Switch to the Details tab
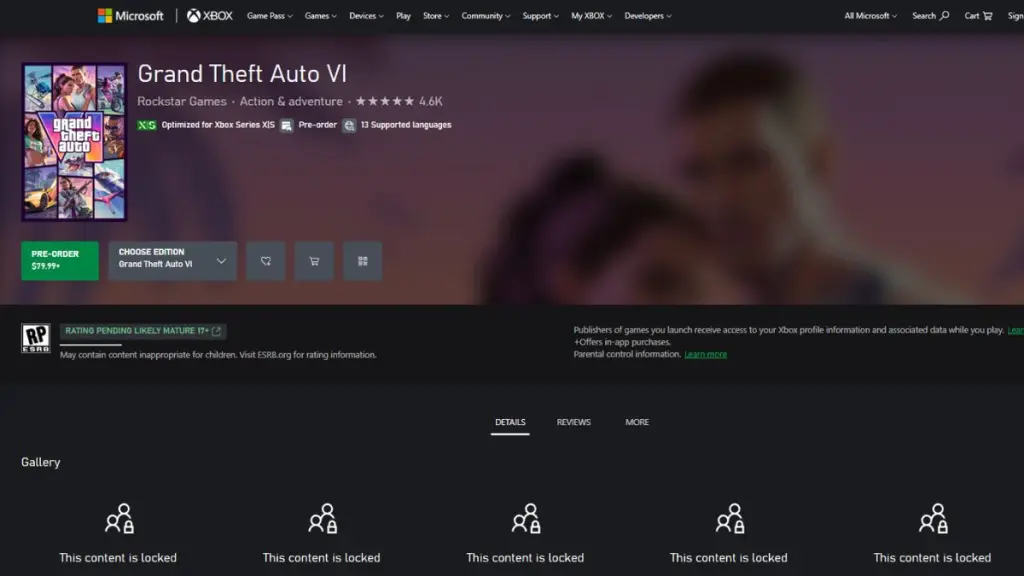The width and height of the screenshot is (1024, 576). click(510, 423)
